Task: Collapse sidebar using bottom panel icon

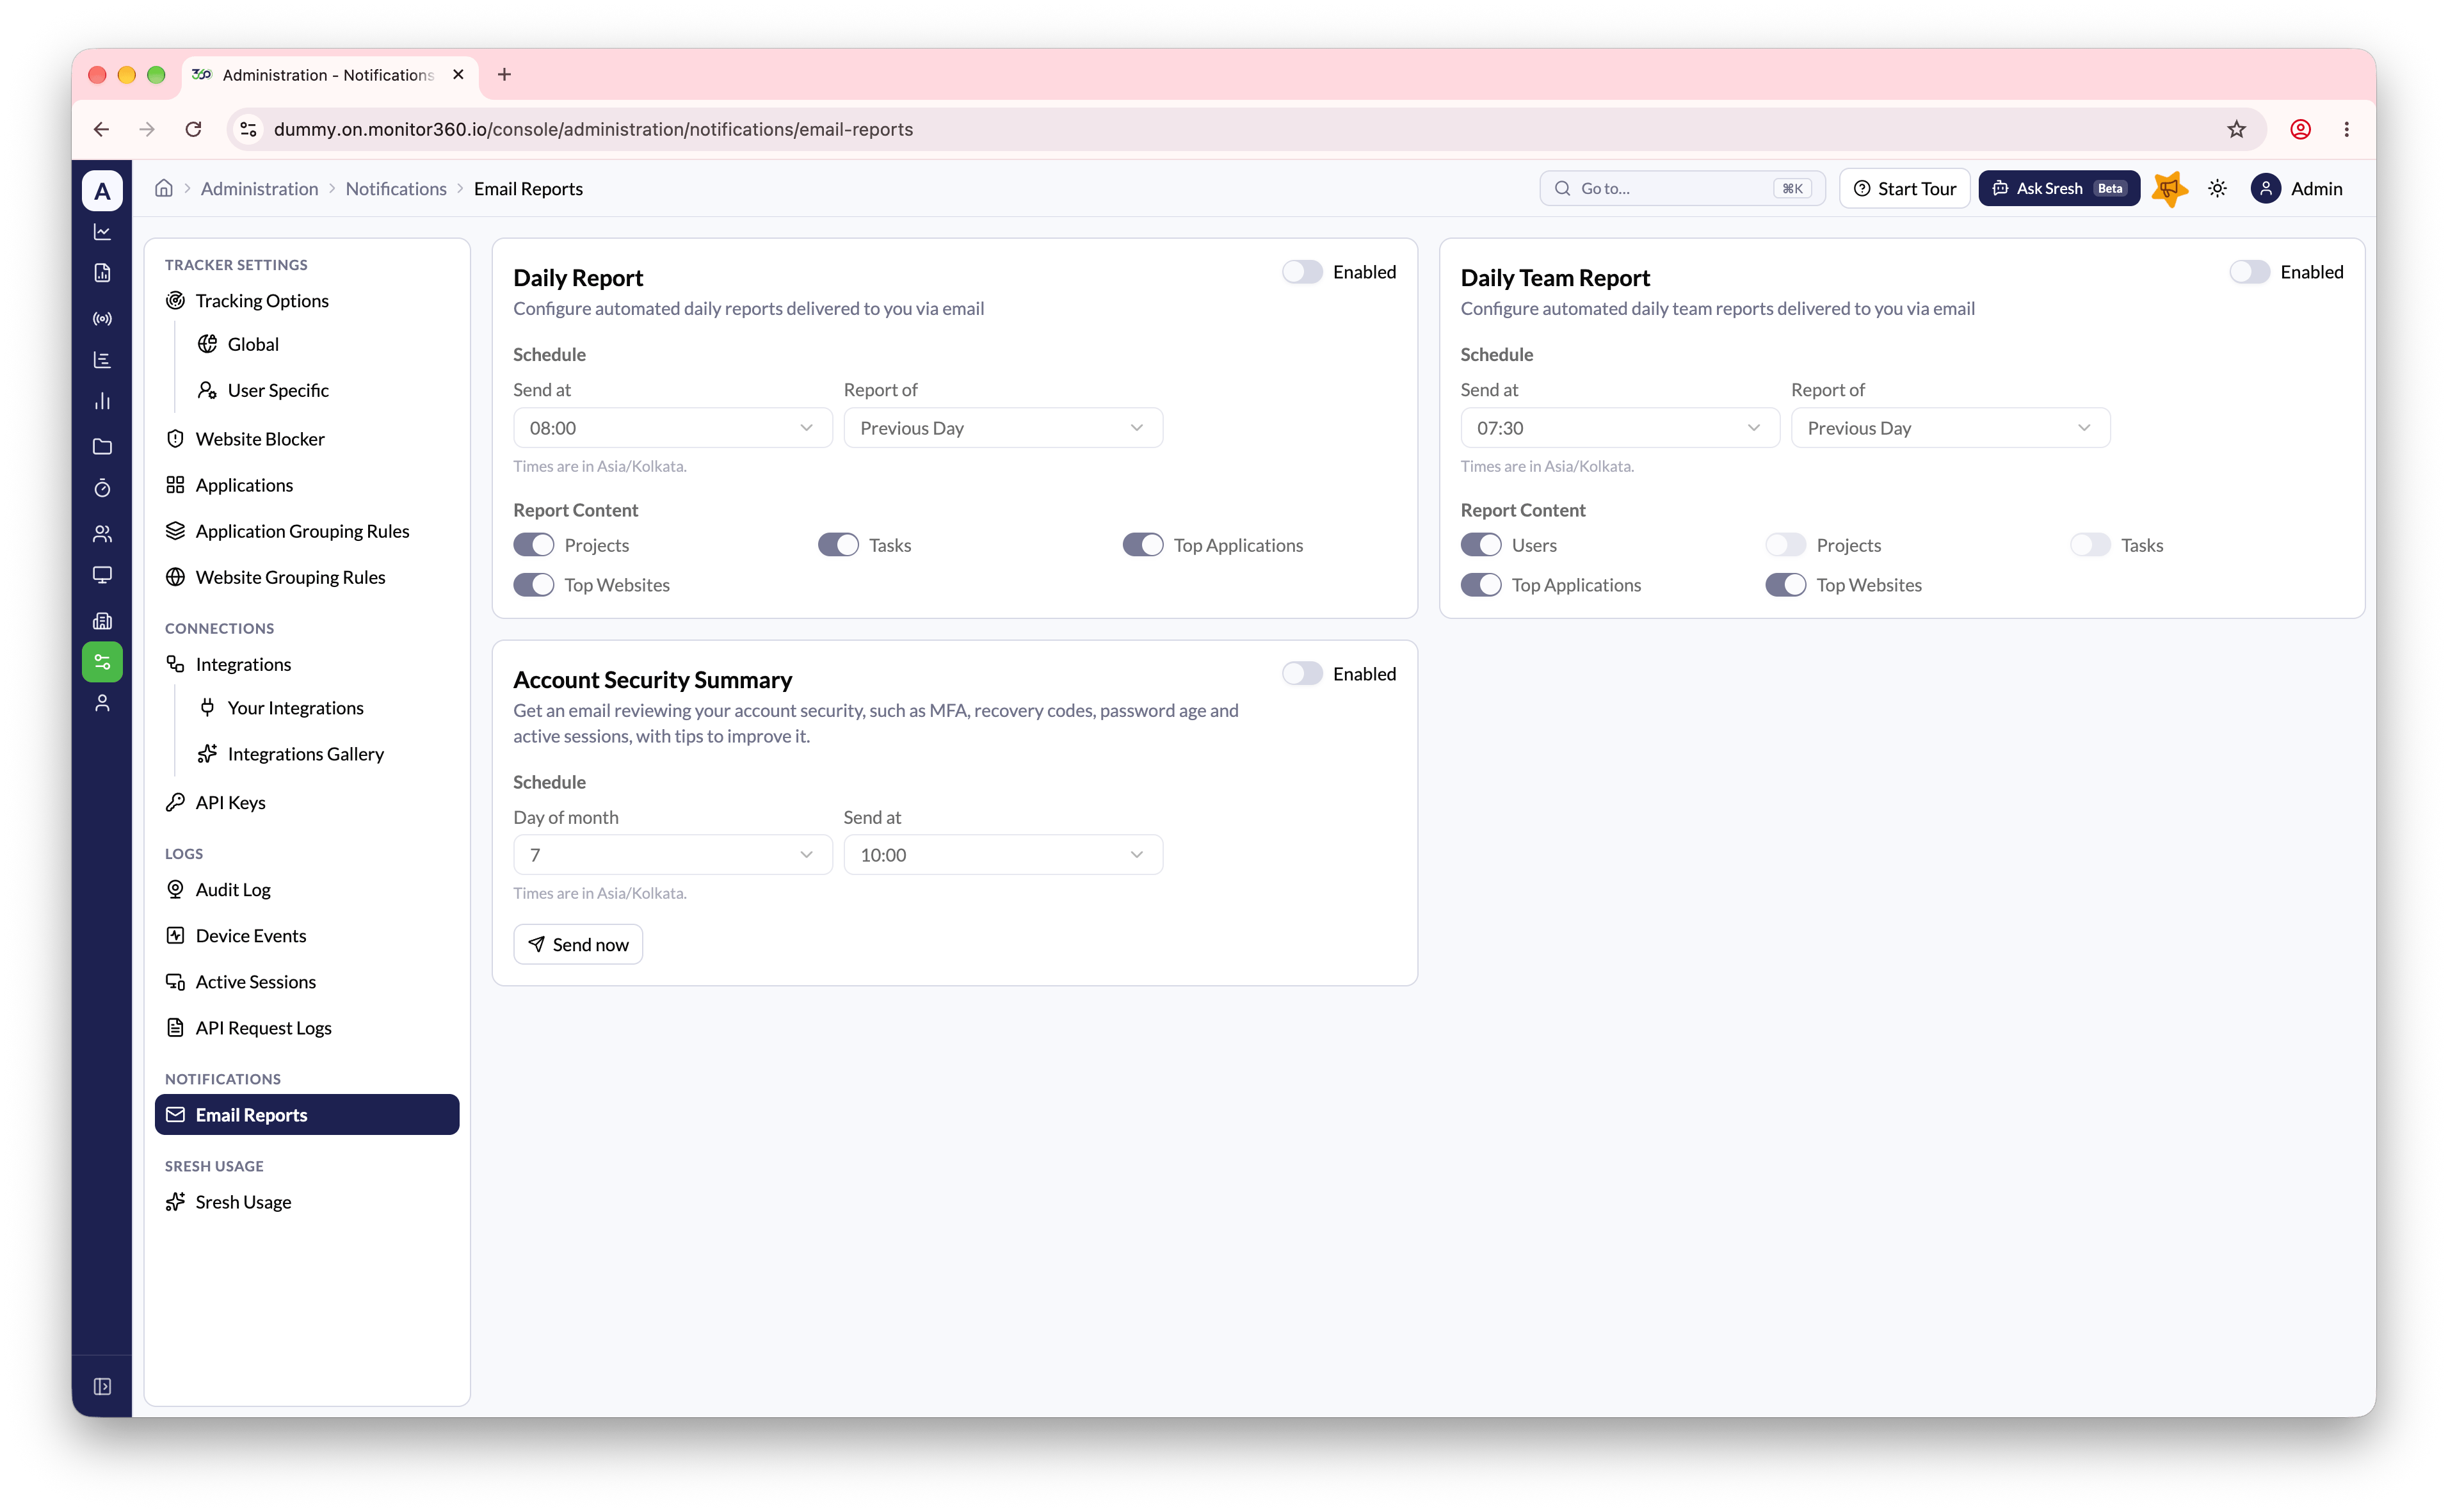Action: [x=102, y=1386]
